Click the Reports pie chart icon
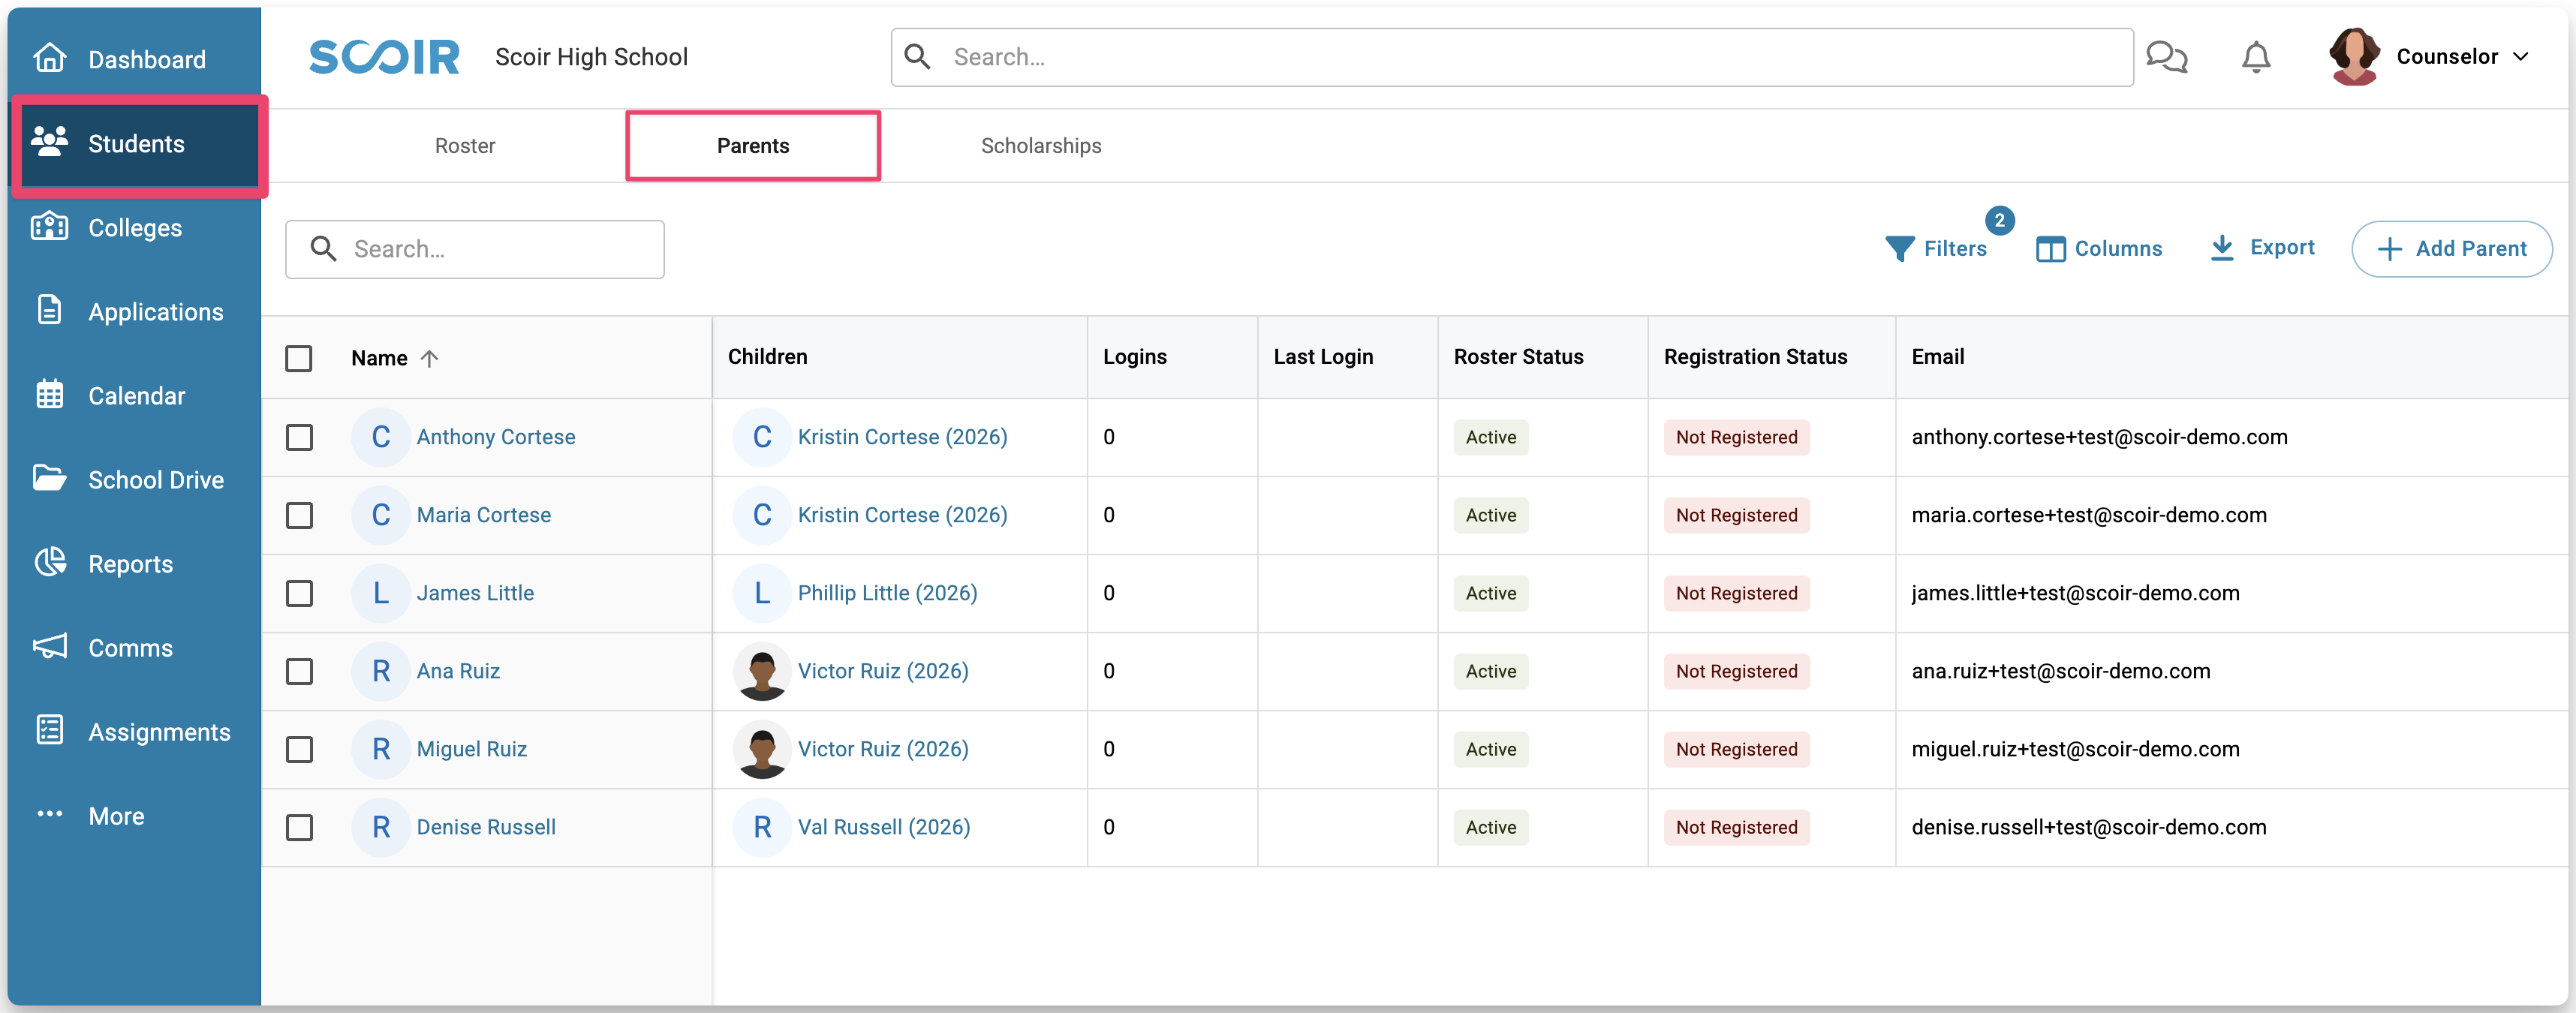The width and height of the screenshot is (2576, 1013). click(x=50, y=563)
